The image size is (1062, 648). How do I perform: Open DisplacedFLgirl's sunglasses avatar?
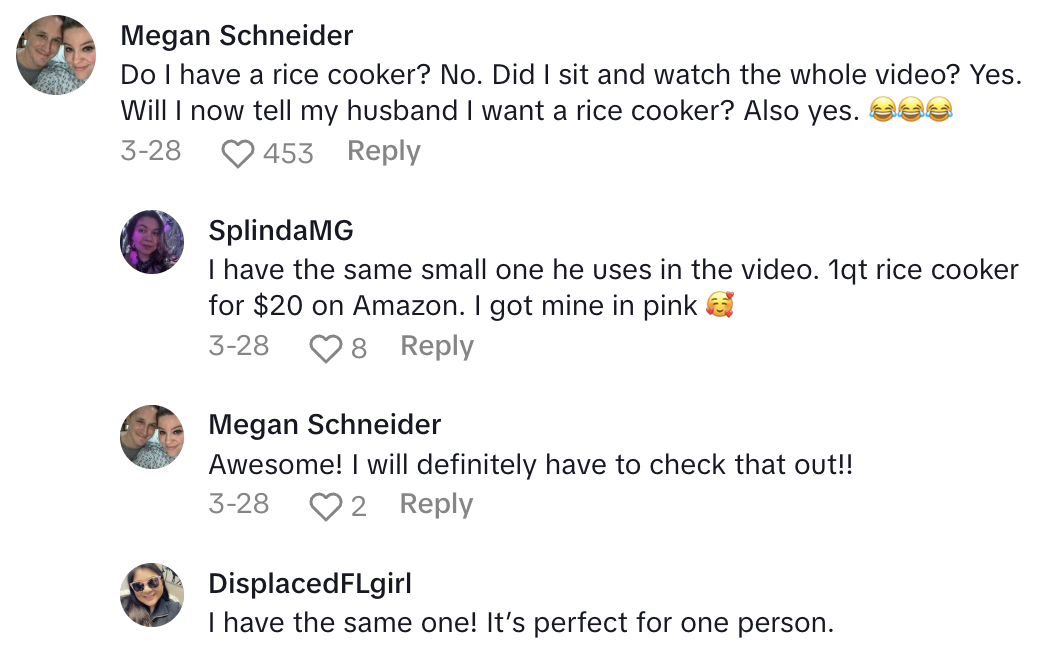[x=152, y=595]
